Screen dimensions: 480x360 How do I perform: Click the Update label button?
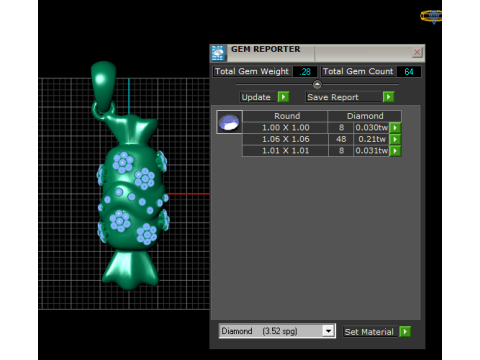pyautogui.click(x=258, y=97)
